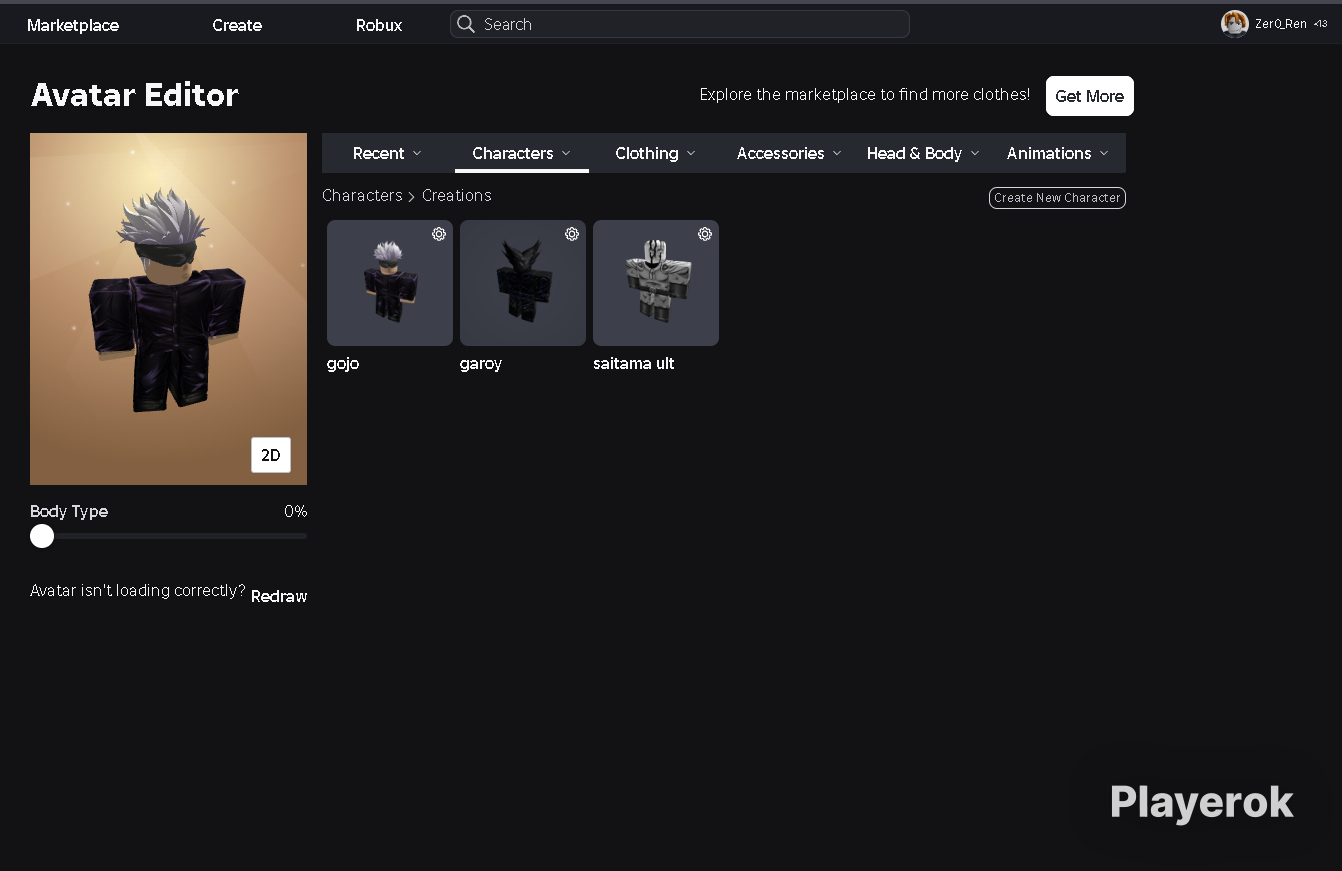1342x871 pixels.
Task: Click the "0%" body type value
Action: (296, 511)
